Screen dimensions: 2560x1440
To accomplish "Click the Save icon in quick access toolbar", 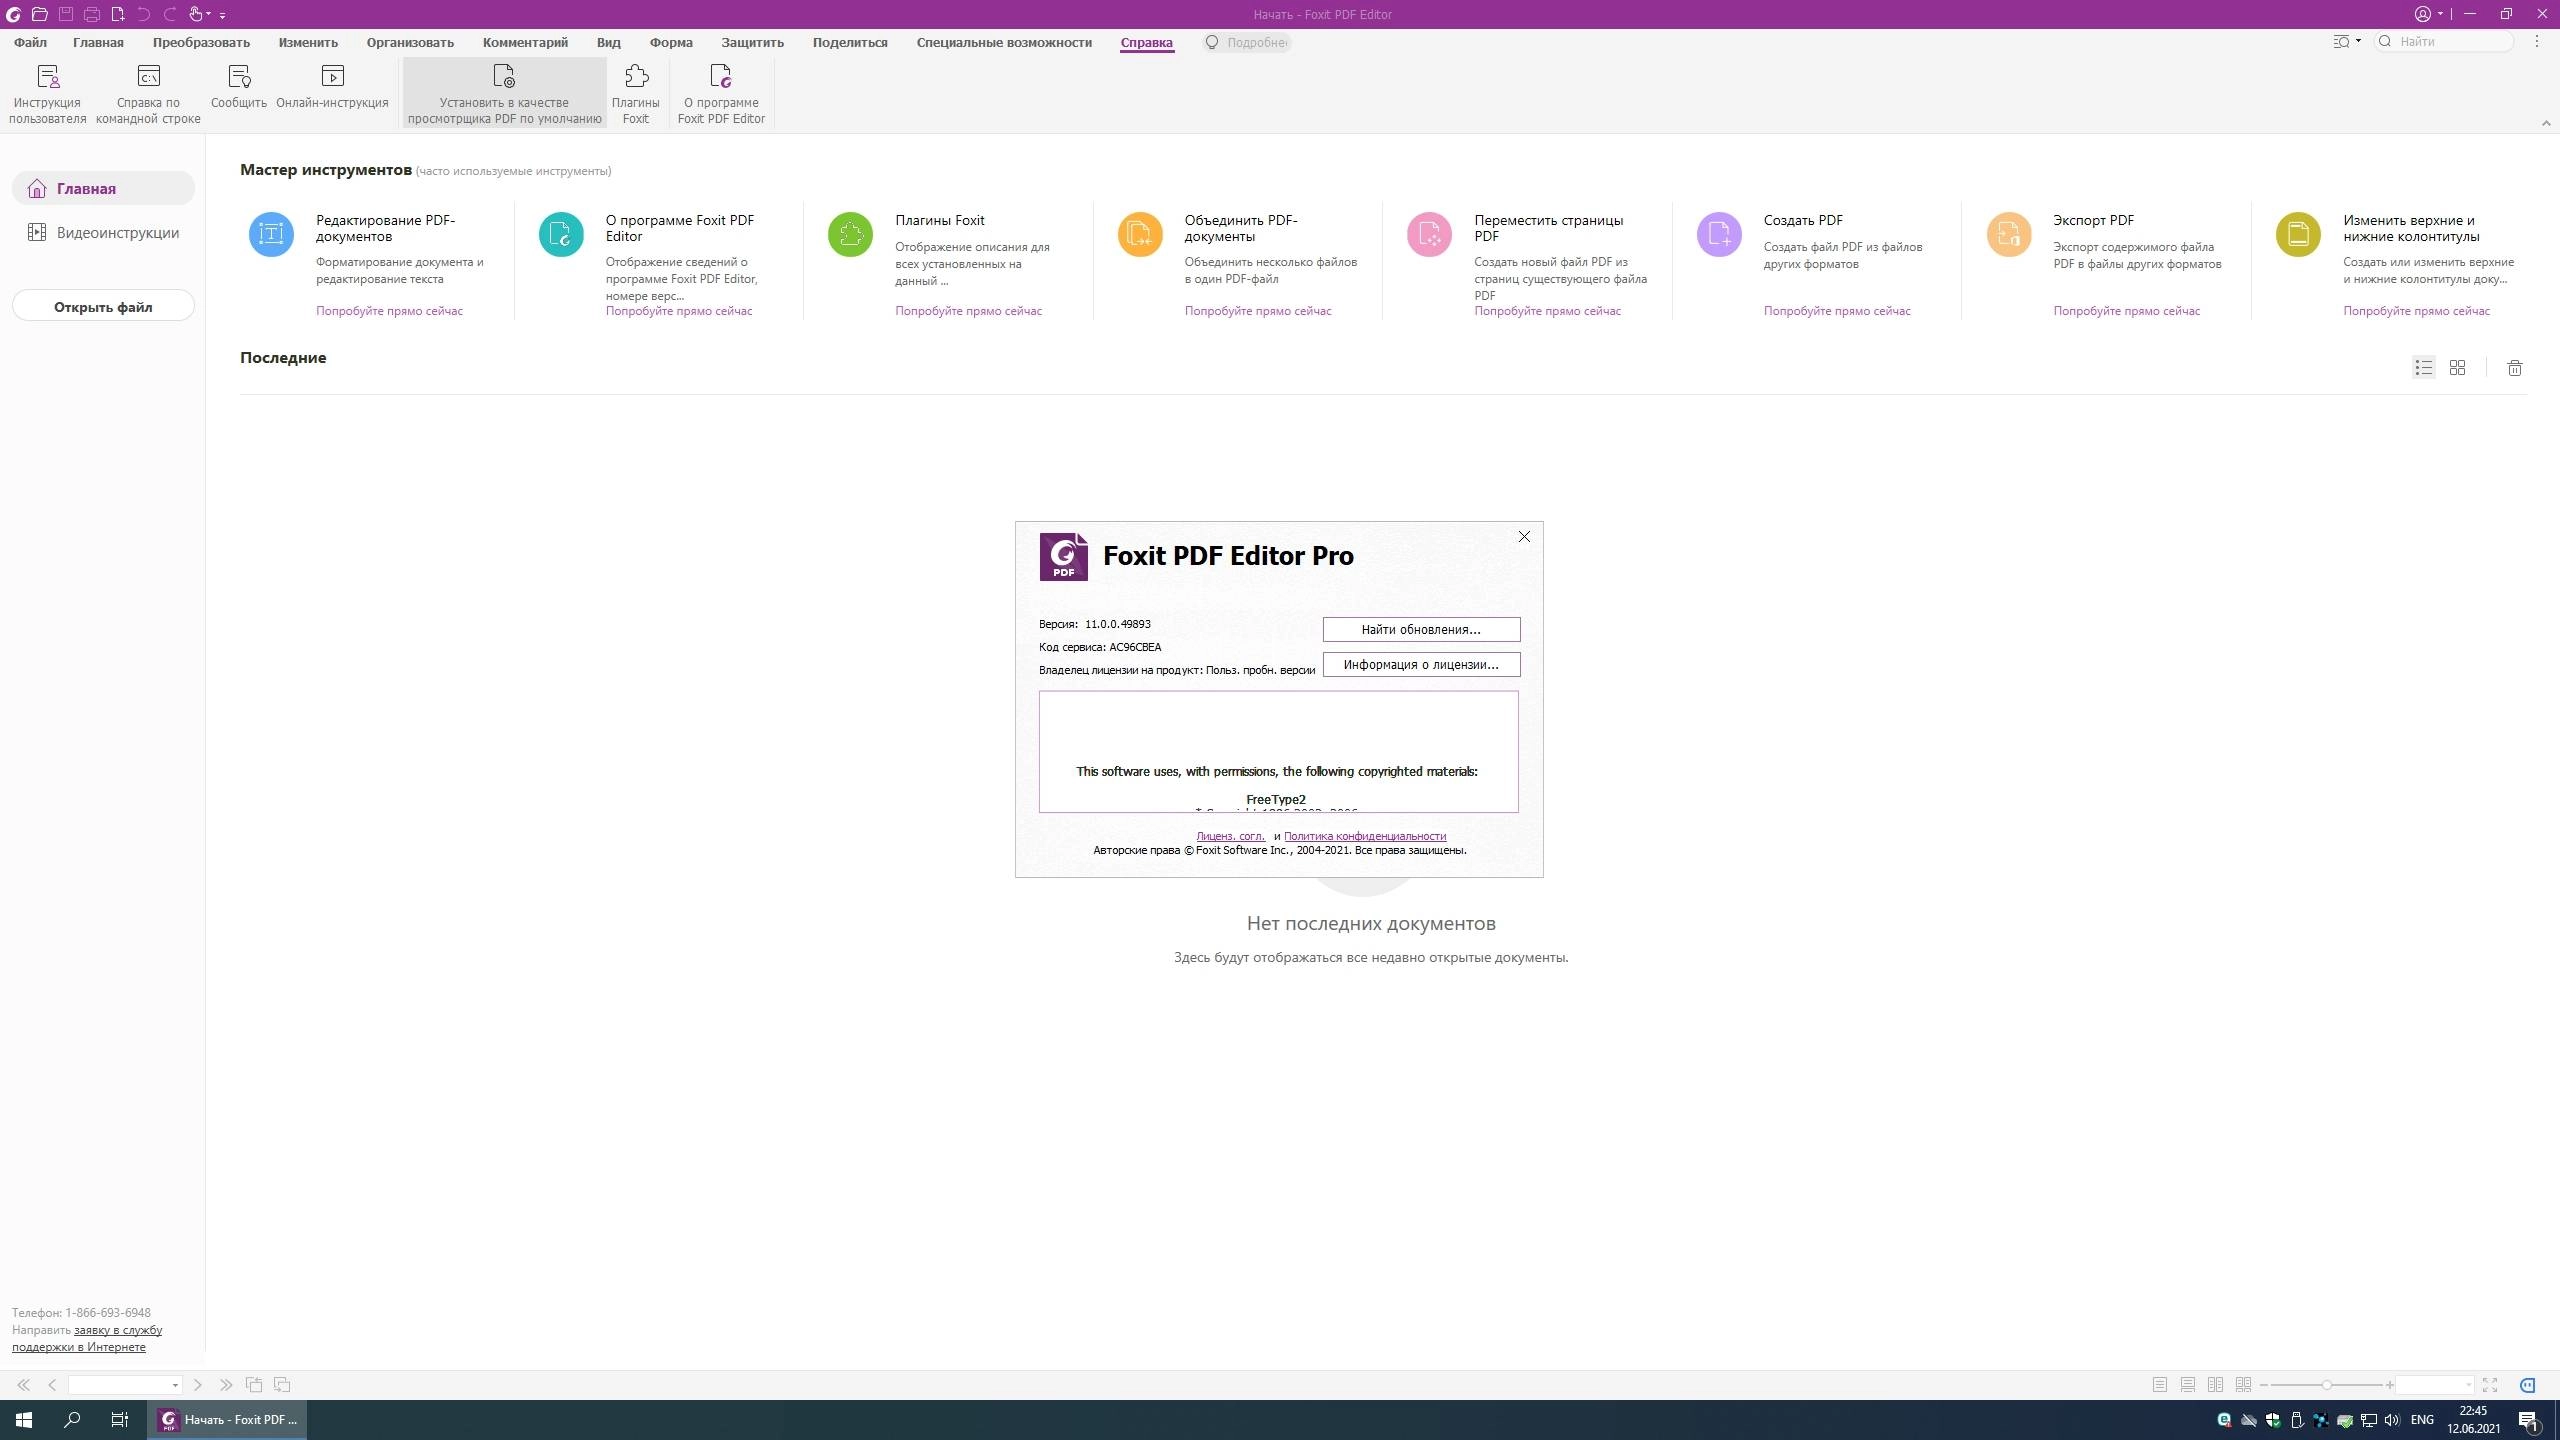I will click(x=65, y=14).
